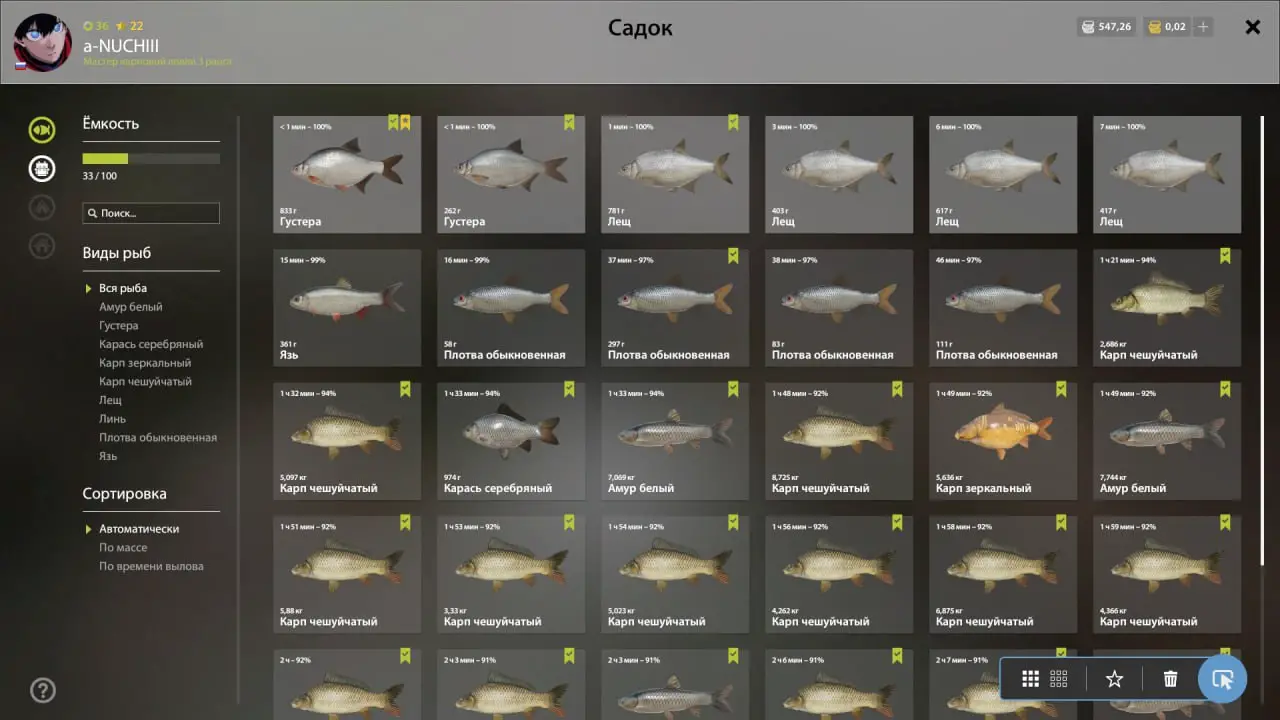Select sorting option Автоматически
This screenshot has height=720, width=1280.
click(139, 529)
